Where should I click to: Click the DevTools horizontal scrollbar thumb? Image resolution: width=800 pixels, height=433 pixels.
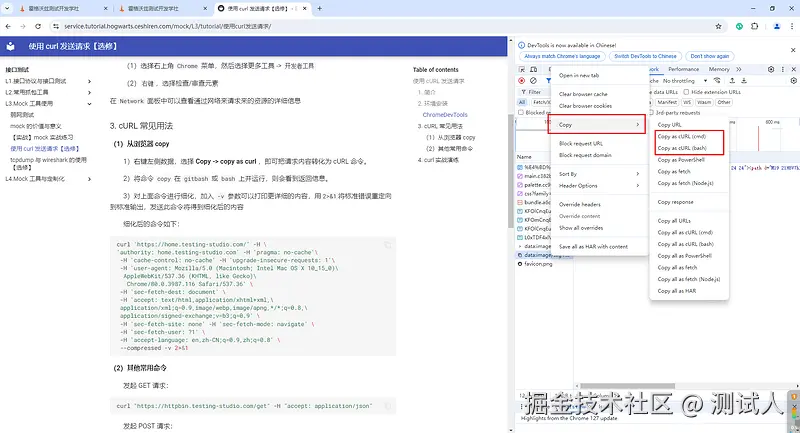pyautogui.click(x=628, y=386)
